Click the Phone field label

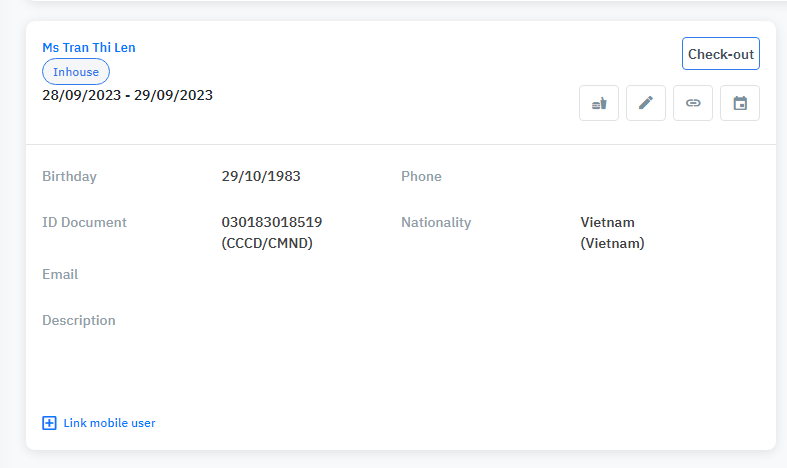pos(421,176)
